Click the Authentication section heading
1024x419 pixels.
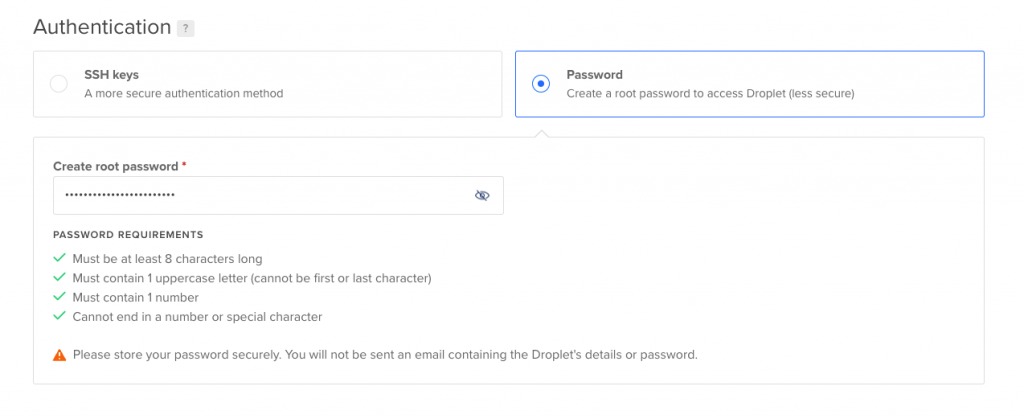[x=102, y=27]
